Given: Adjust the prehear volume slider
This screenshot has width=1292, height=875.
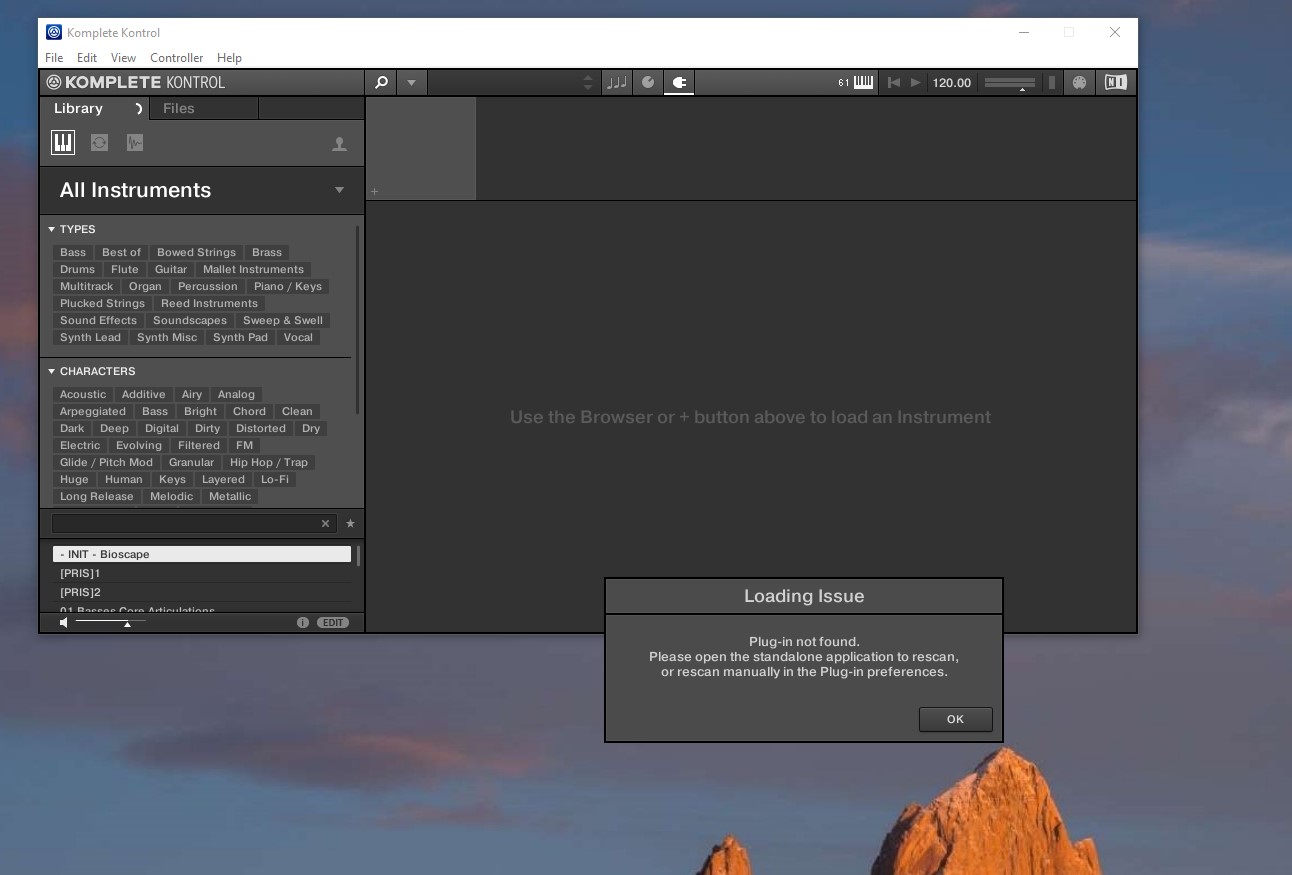Looking at the screenshot, I should (x=110, y=623).
